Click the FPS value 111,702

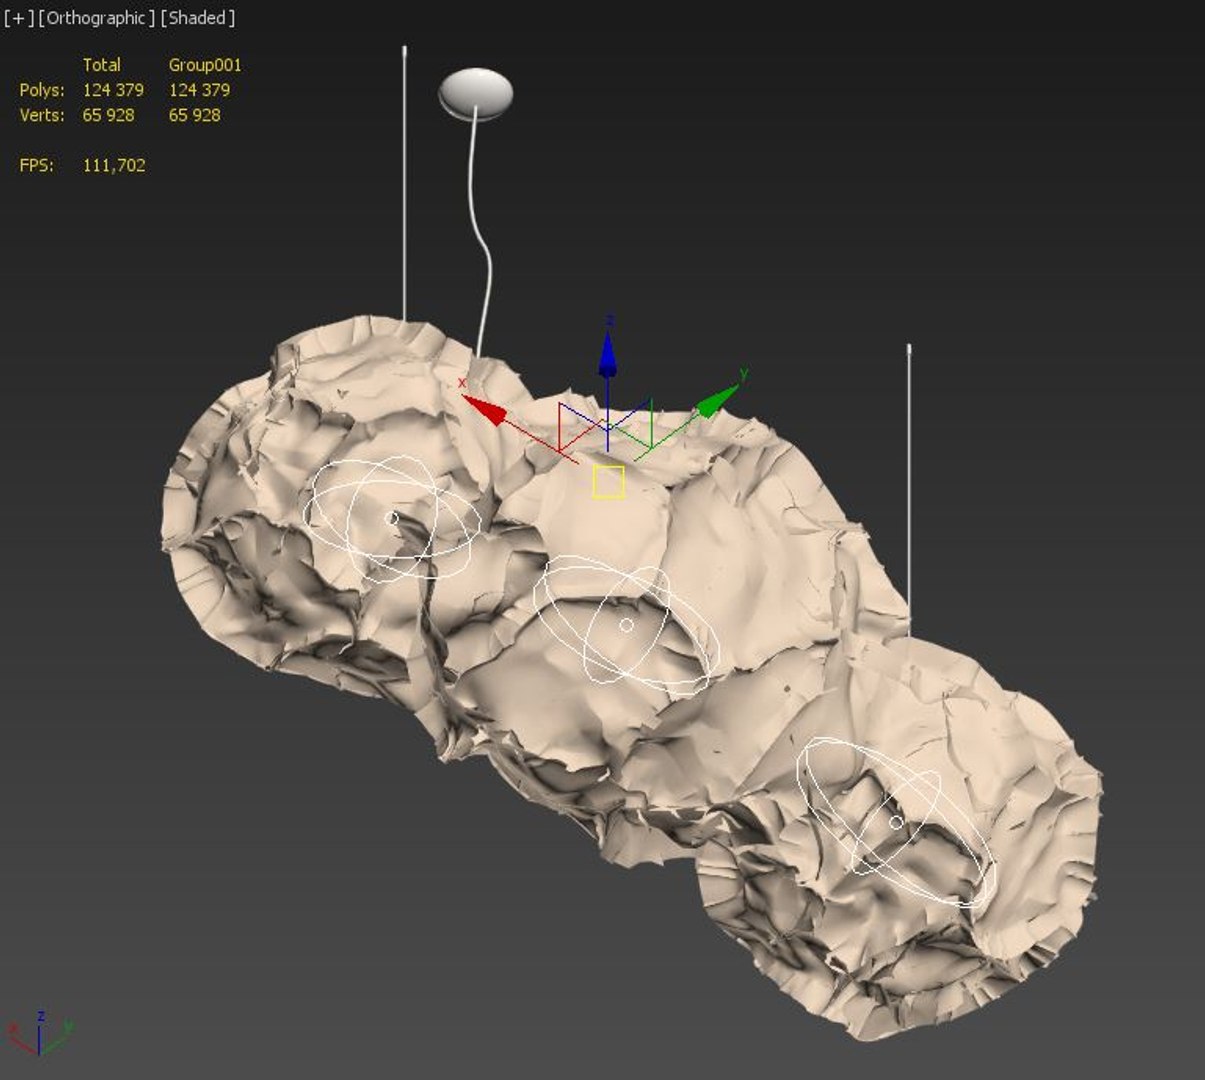pyautogui.click(x=114, y=165)
